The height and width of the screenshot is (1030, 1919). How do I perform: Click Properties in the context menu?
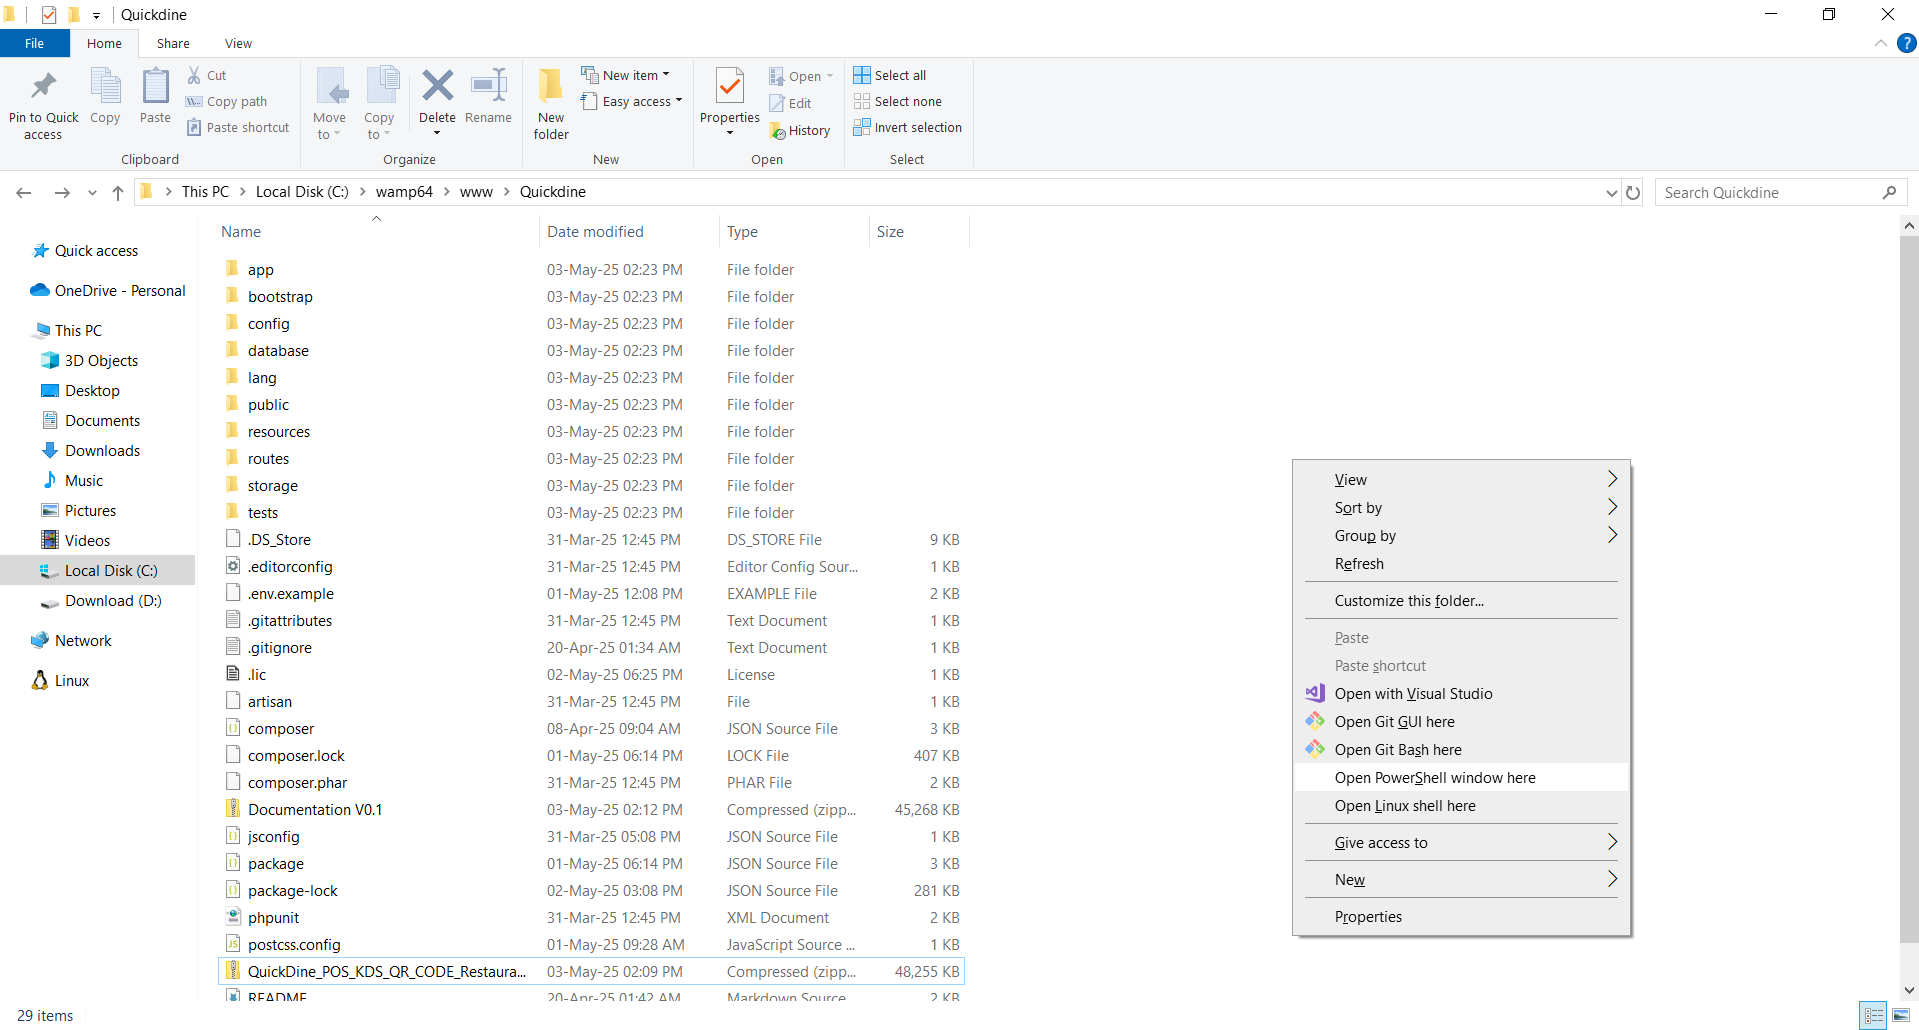pos(1462,916)
